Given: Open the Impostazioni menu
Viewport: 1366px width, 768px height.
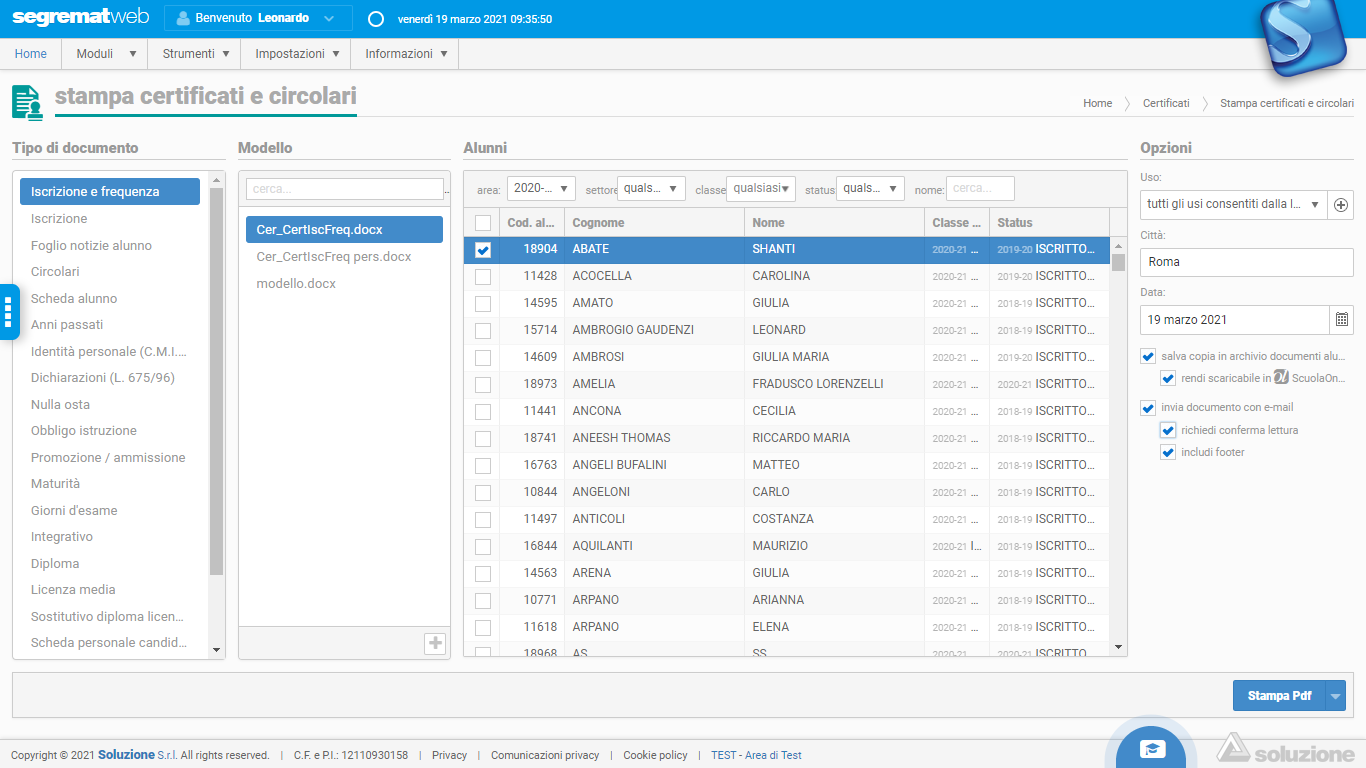Looking at the screenshot, I should [296, 54].
